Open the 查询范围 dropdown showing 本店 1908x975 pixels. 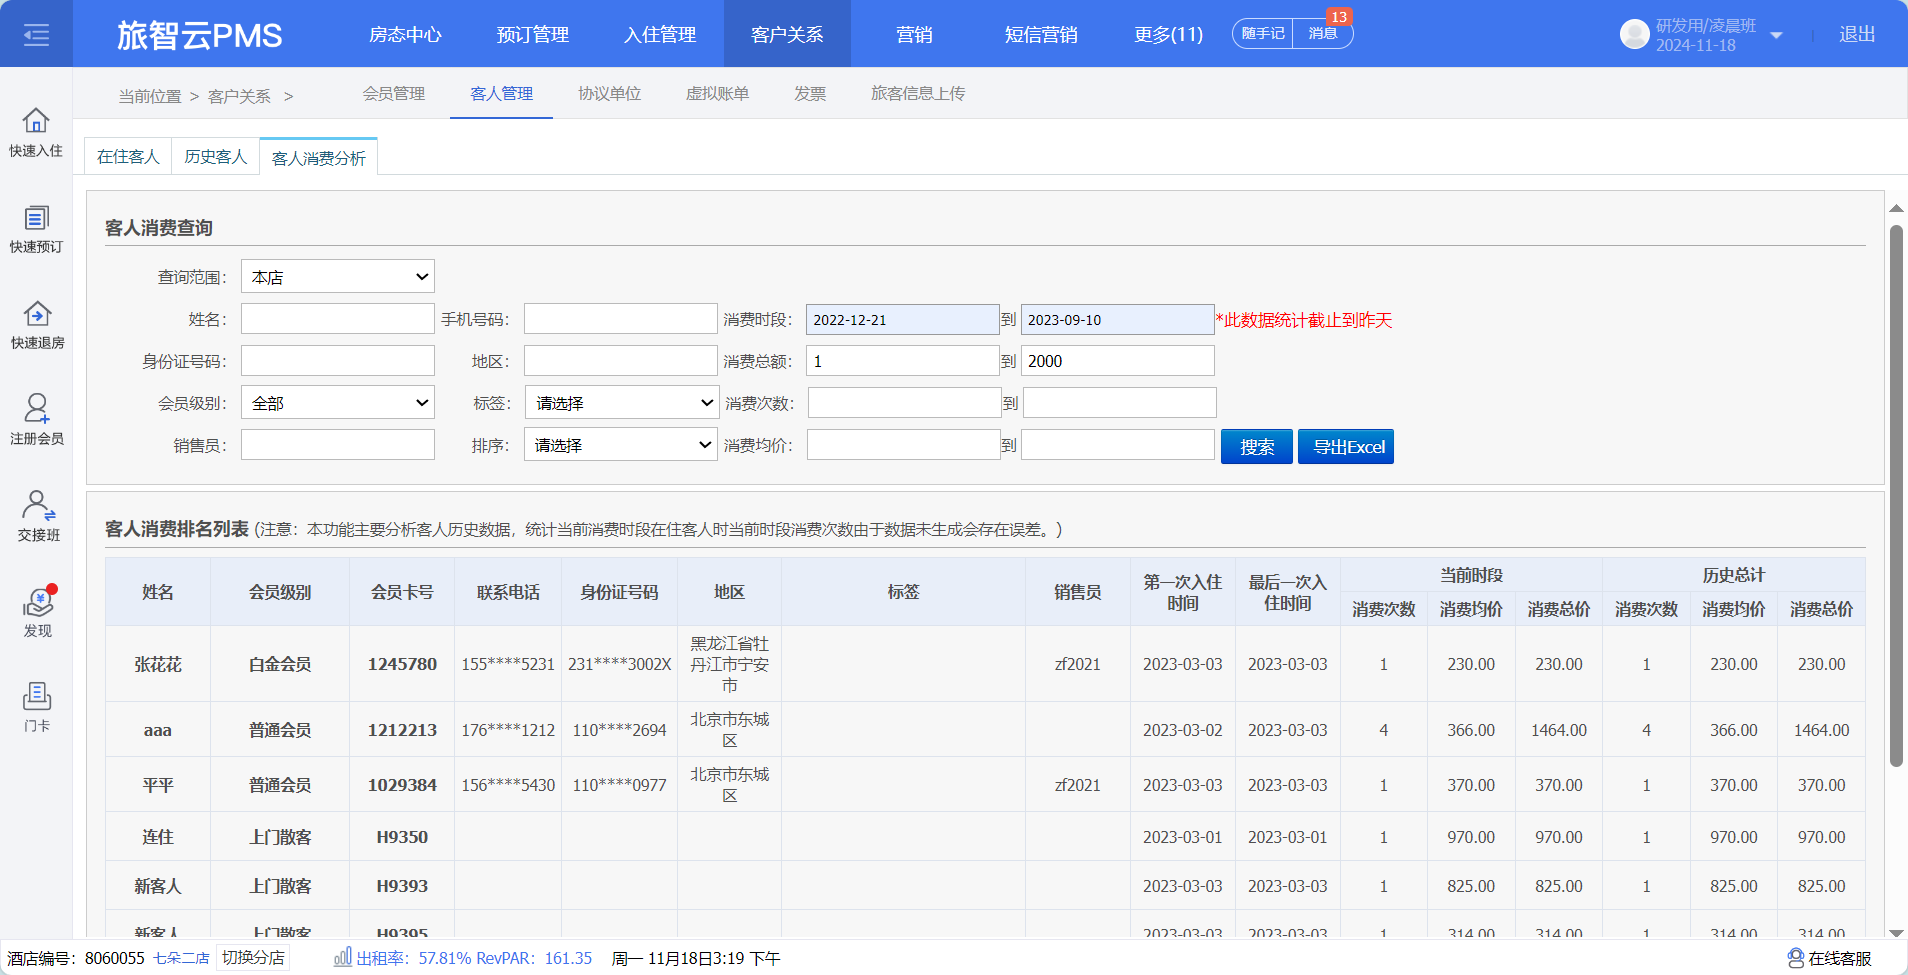coord(338,277)
